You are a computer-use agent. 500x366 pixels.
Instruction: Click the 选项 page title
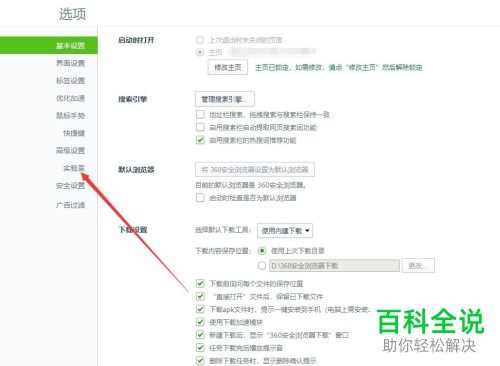[72, 14]
